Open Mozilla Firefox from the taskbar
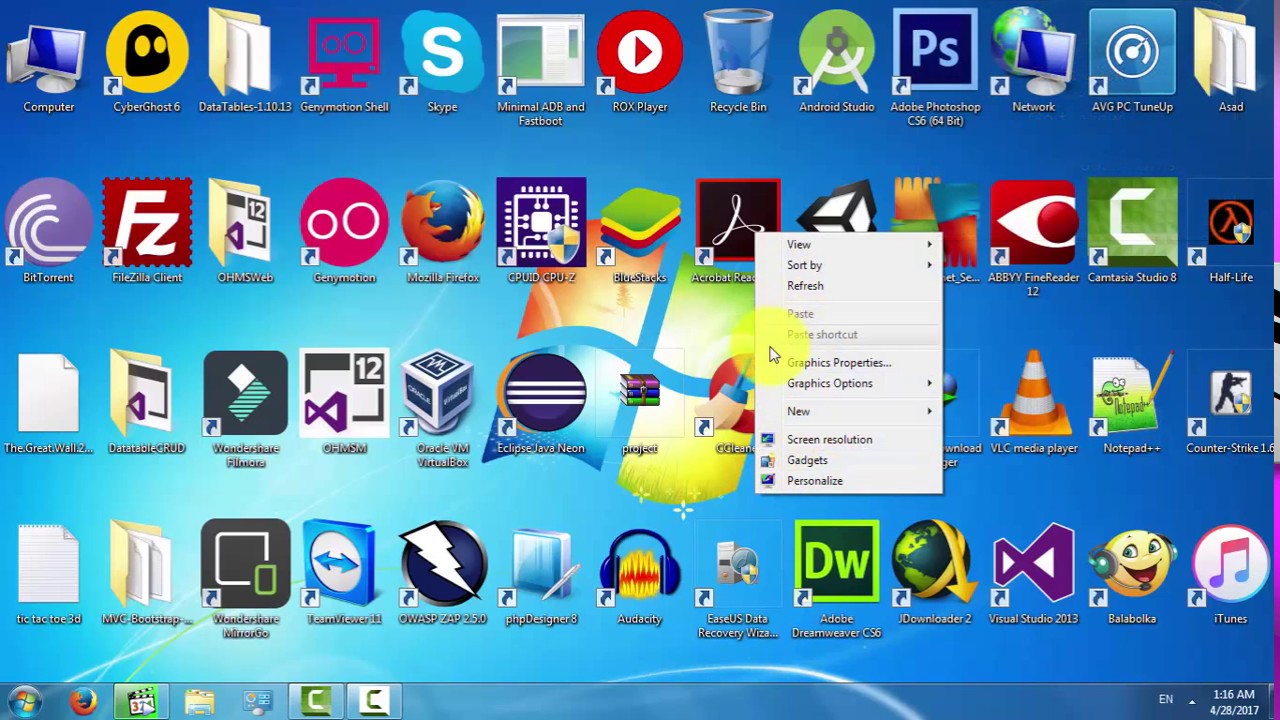The image size is (1280, 720). 83,701
